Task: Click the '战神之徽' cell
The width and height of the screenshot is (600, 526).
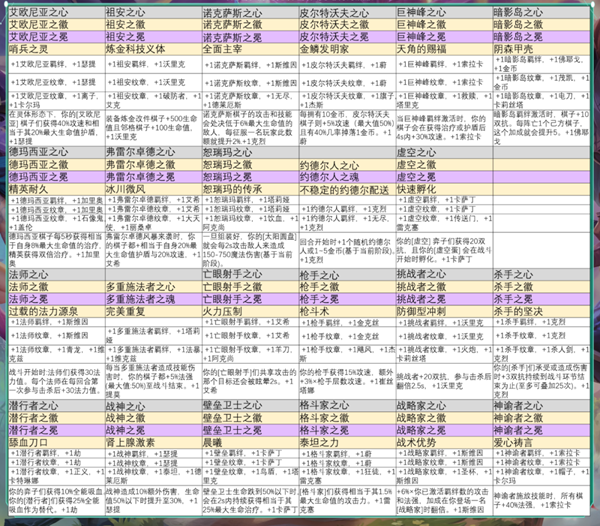Action: [153, 418]
